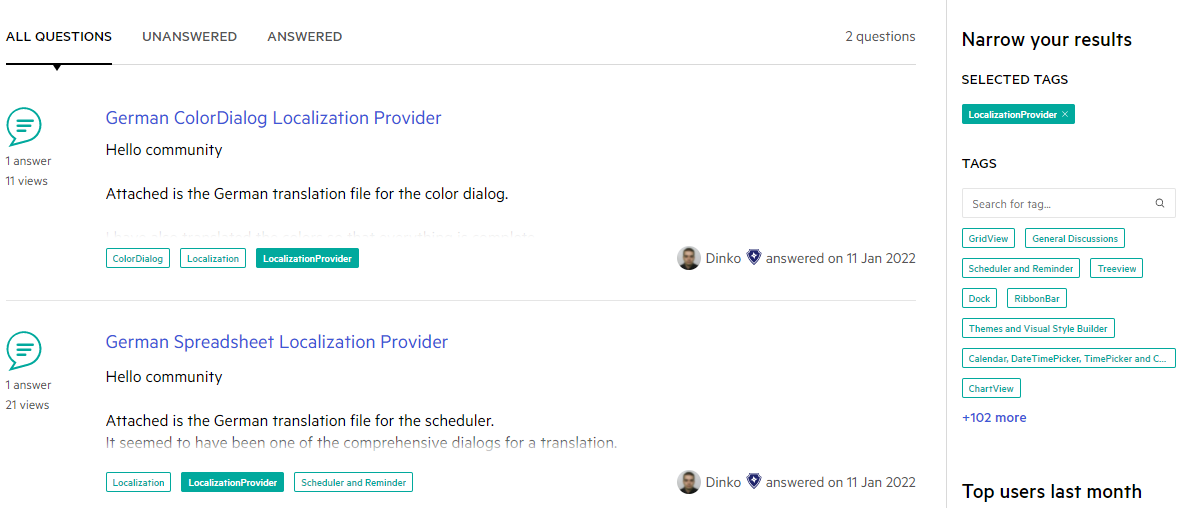The height and width of the screenshot is (508, 1185).
Task: Open the German ColorDialog Localization Provider question
Action: (x=274, y=118)
